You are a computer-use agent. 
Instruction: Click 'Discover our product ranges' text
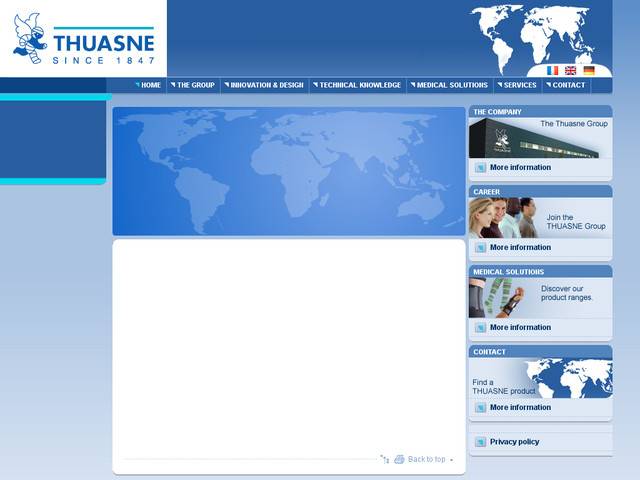(x=566, y=293)
